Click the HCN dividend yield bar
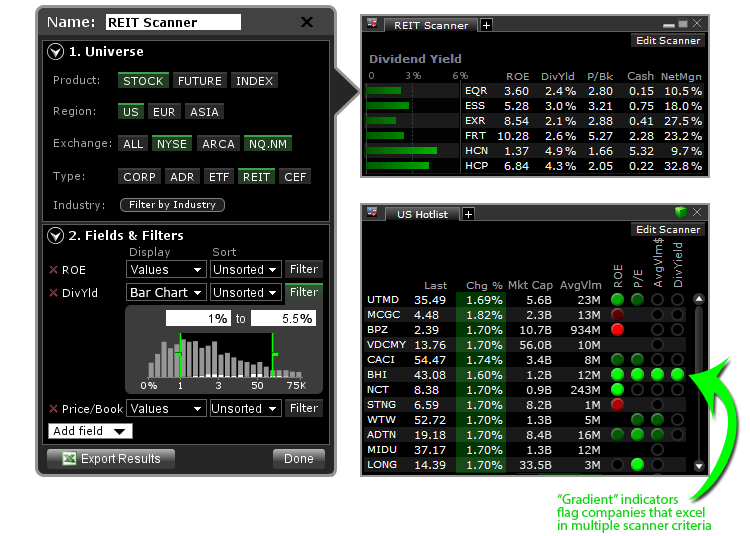 point(402,151)
